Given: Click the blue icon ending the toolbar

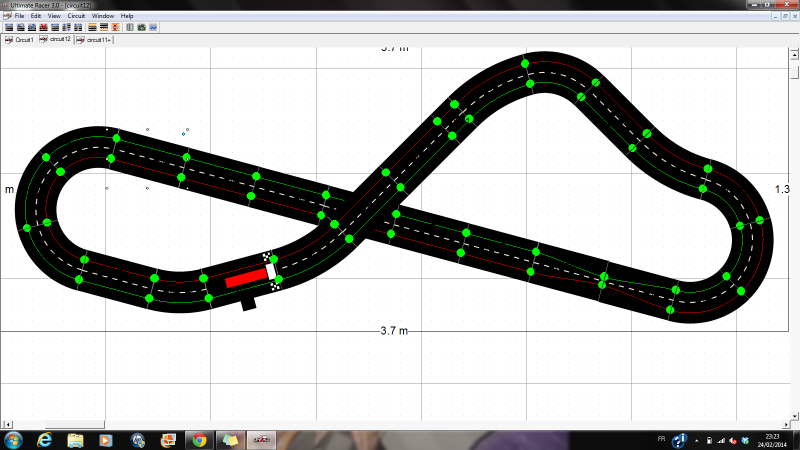Looking at the screenshot, I should (153, 27).
